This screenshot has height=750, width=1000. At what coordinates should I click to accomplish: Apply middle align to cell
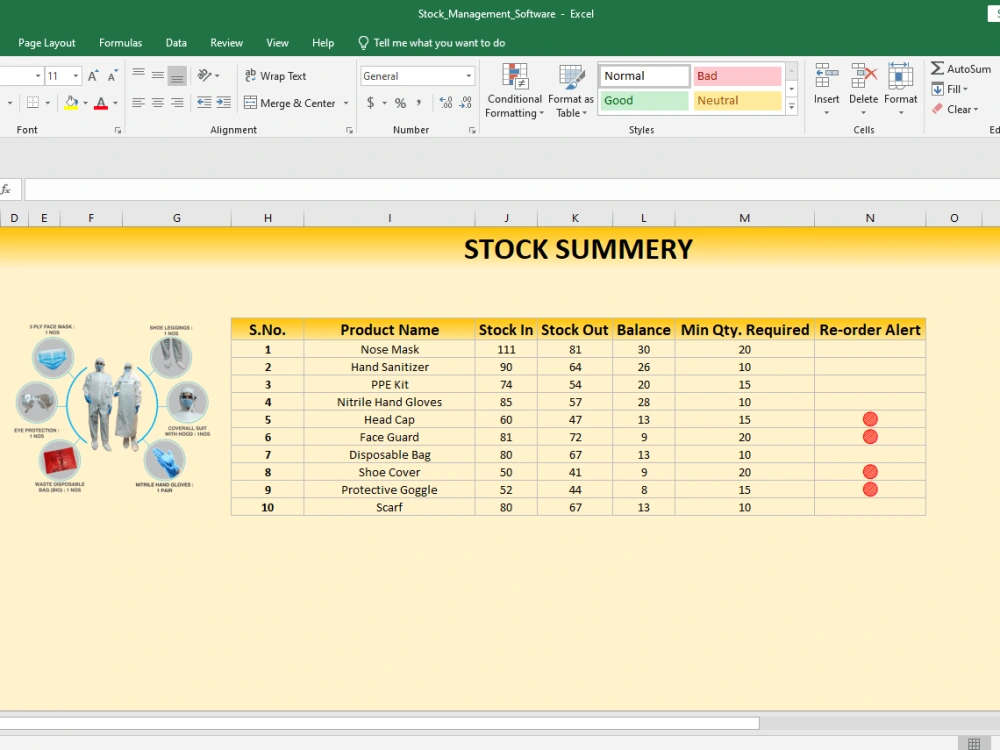[158, 75]
